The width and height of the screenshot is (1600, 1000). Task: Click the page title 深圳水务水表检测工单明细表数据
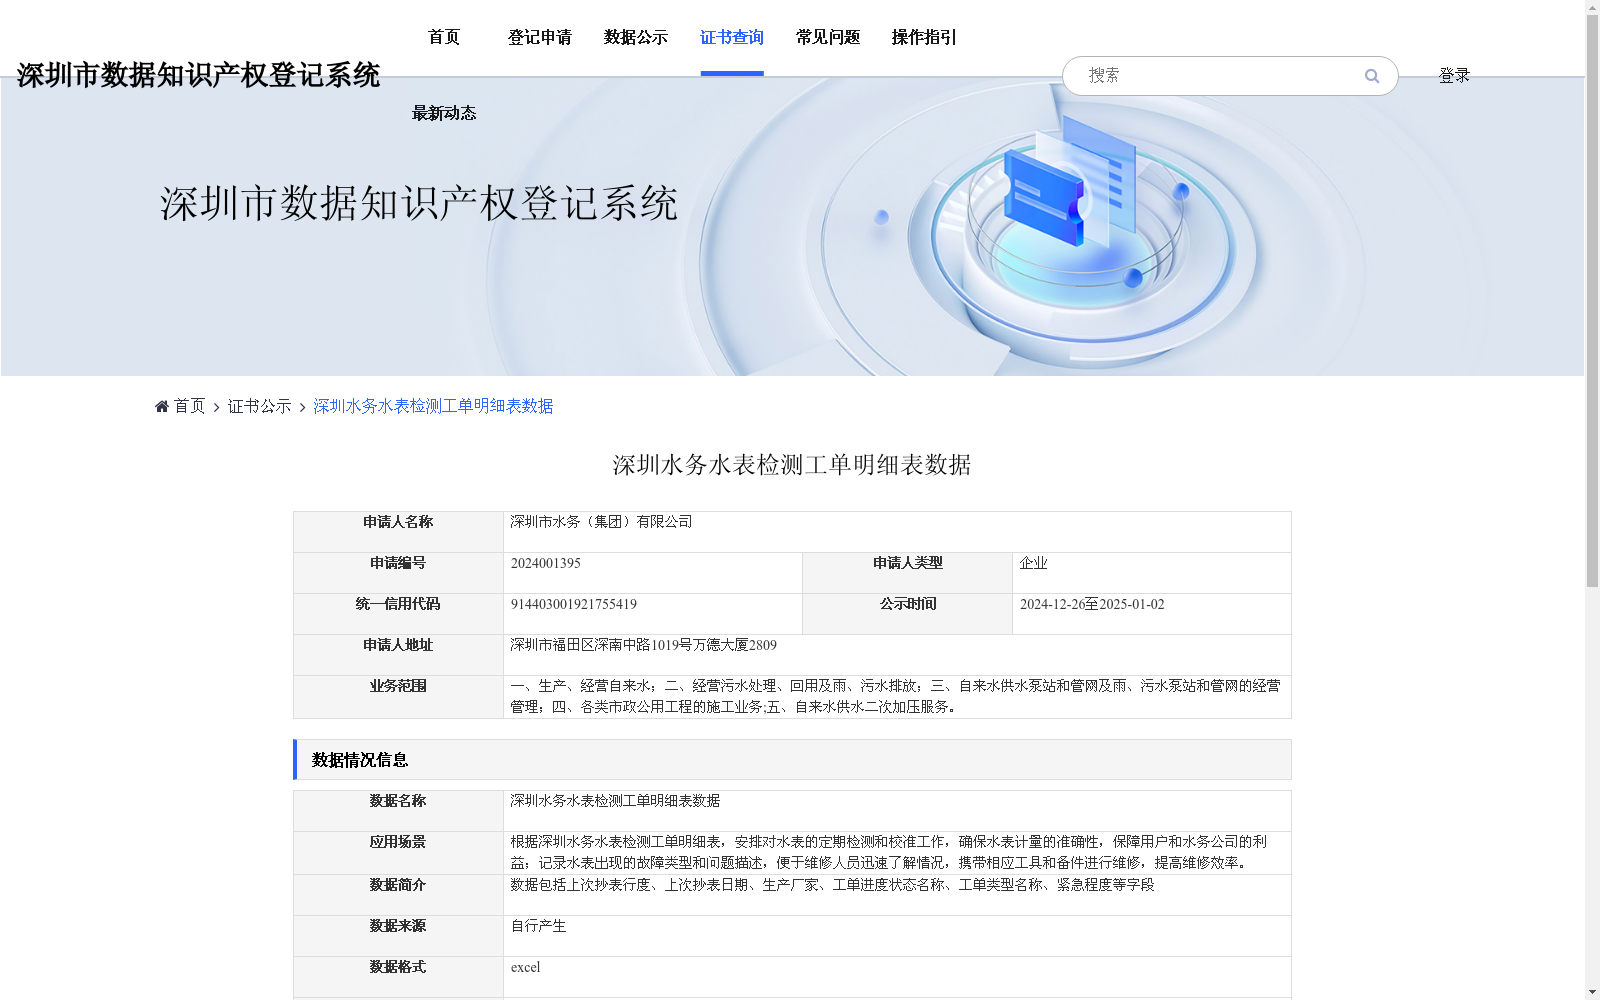click(792, 465)
